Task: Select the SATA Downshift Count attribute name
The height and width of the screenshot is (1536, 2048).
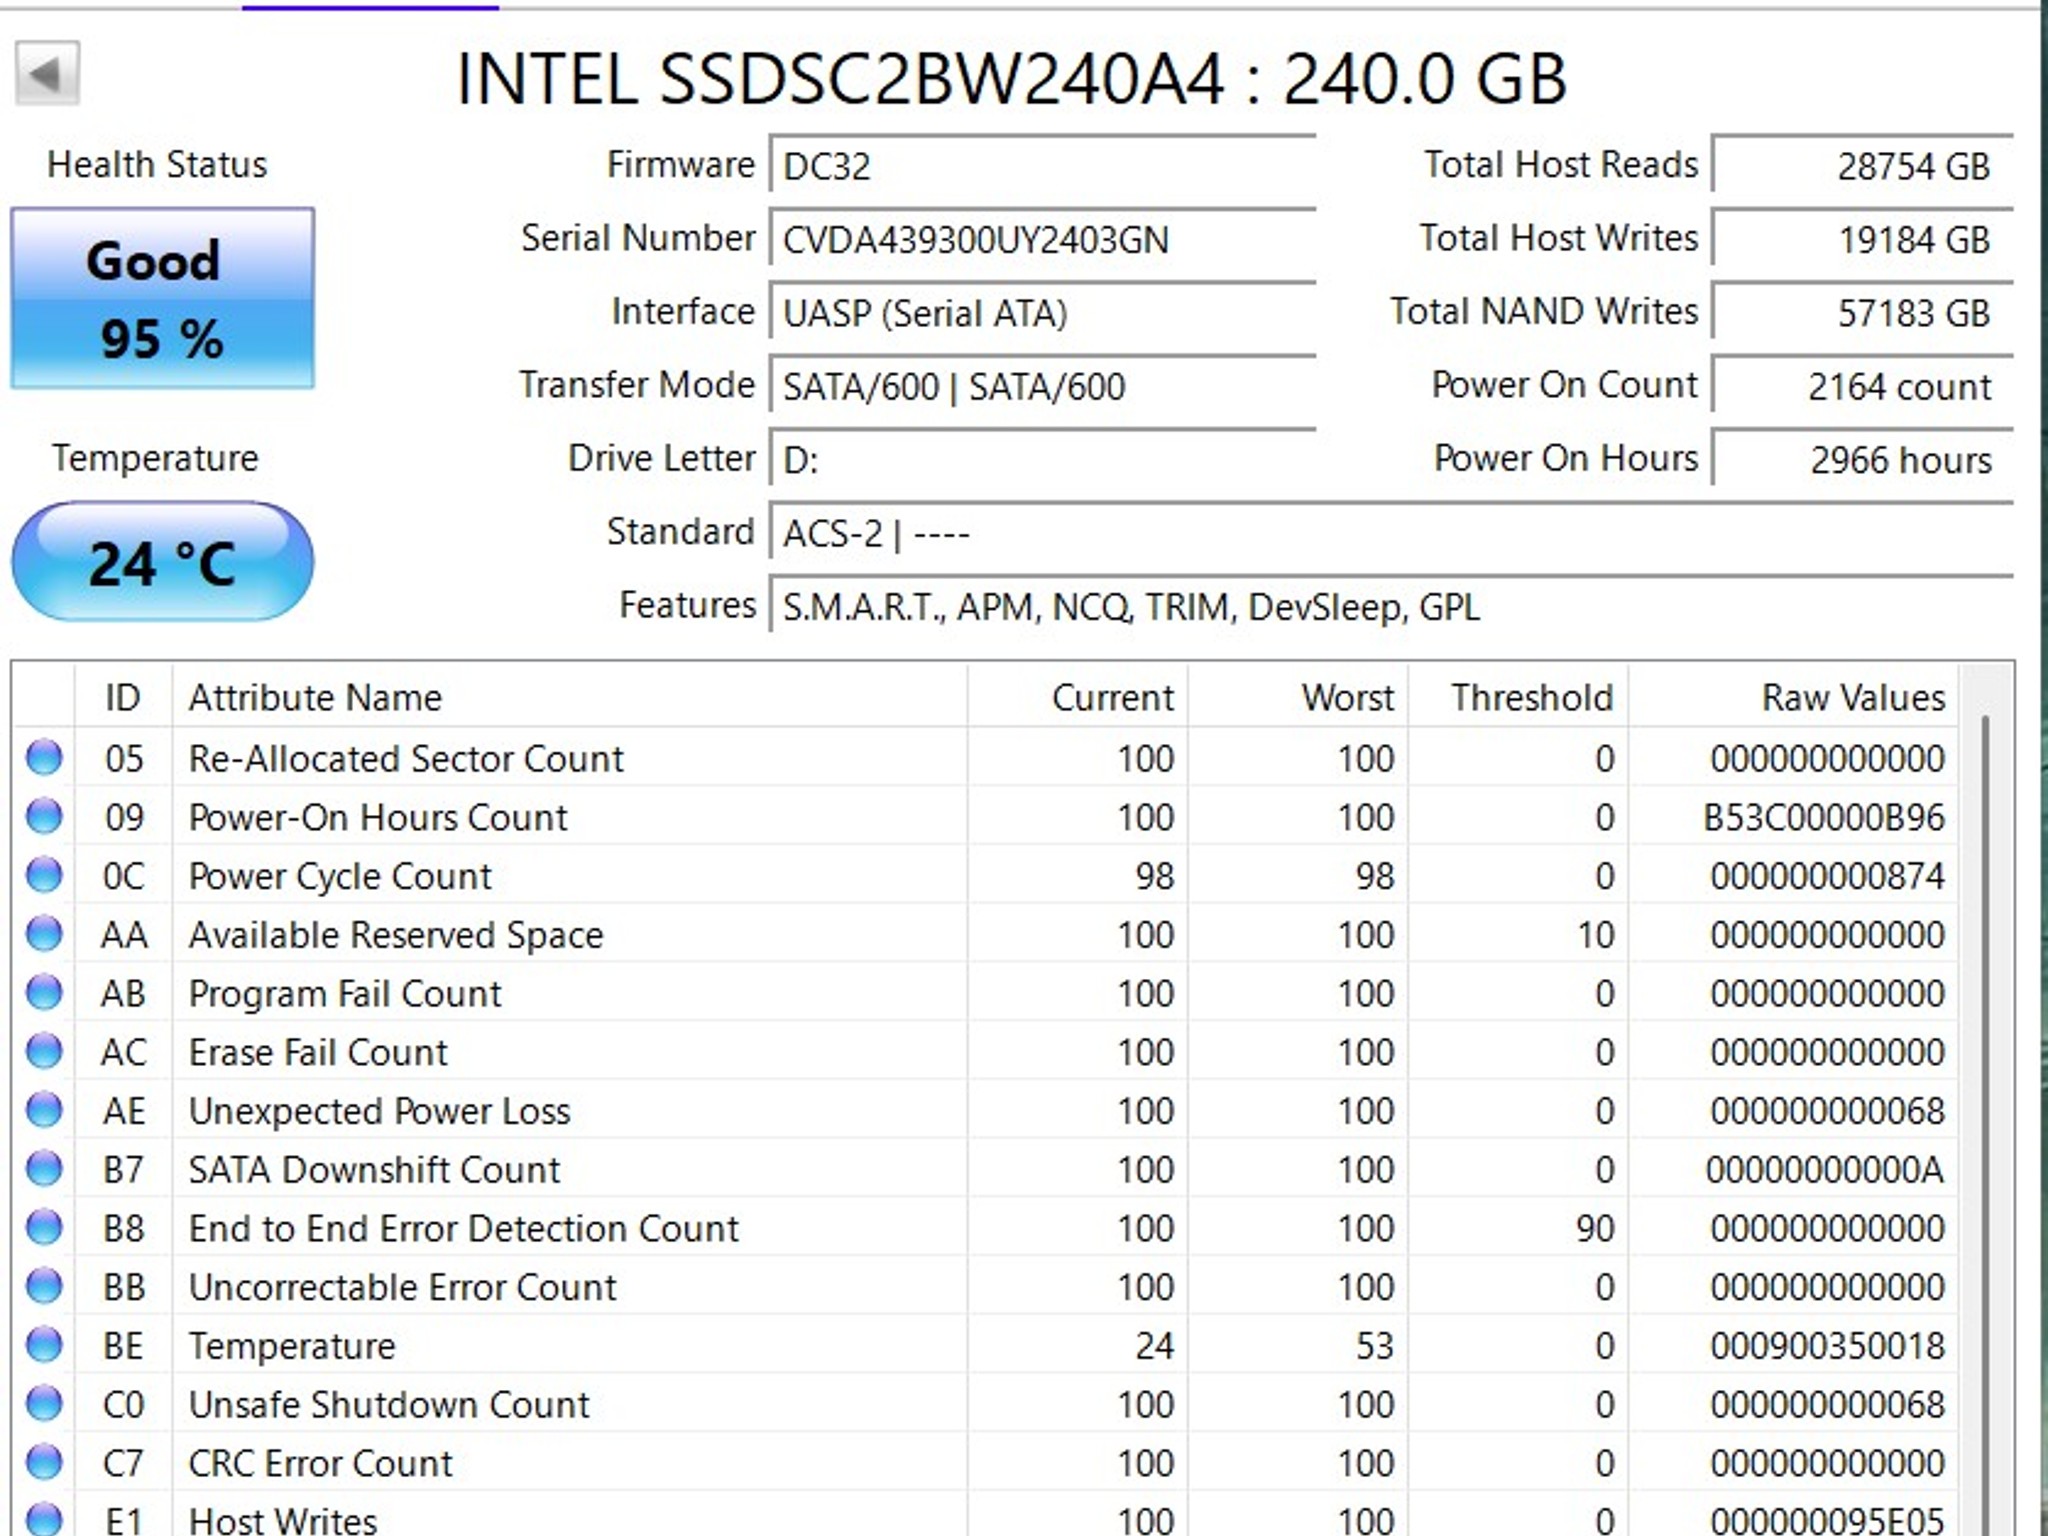Action: [x=374, y=1169]
